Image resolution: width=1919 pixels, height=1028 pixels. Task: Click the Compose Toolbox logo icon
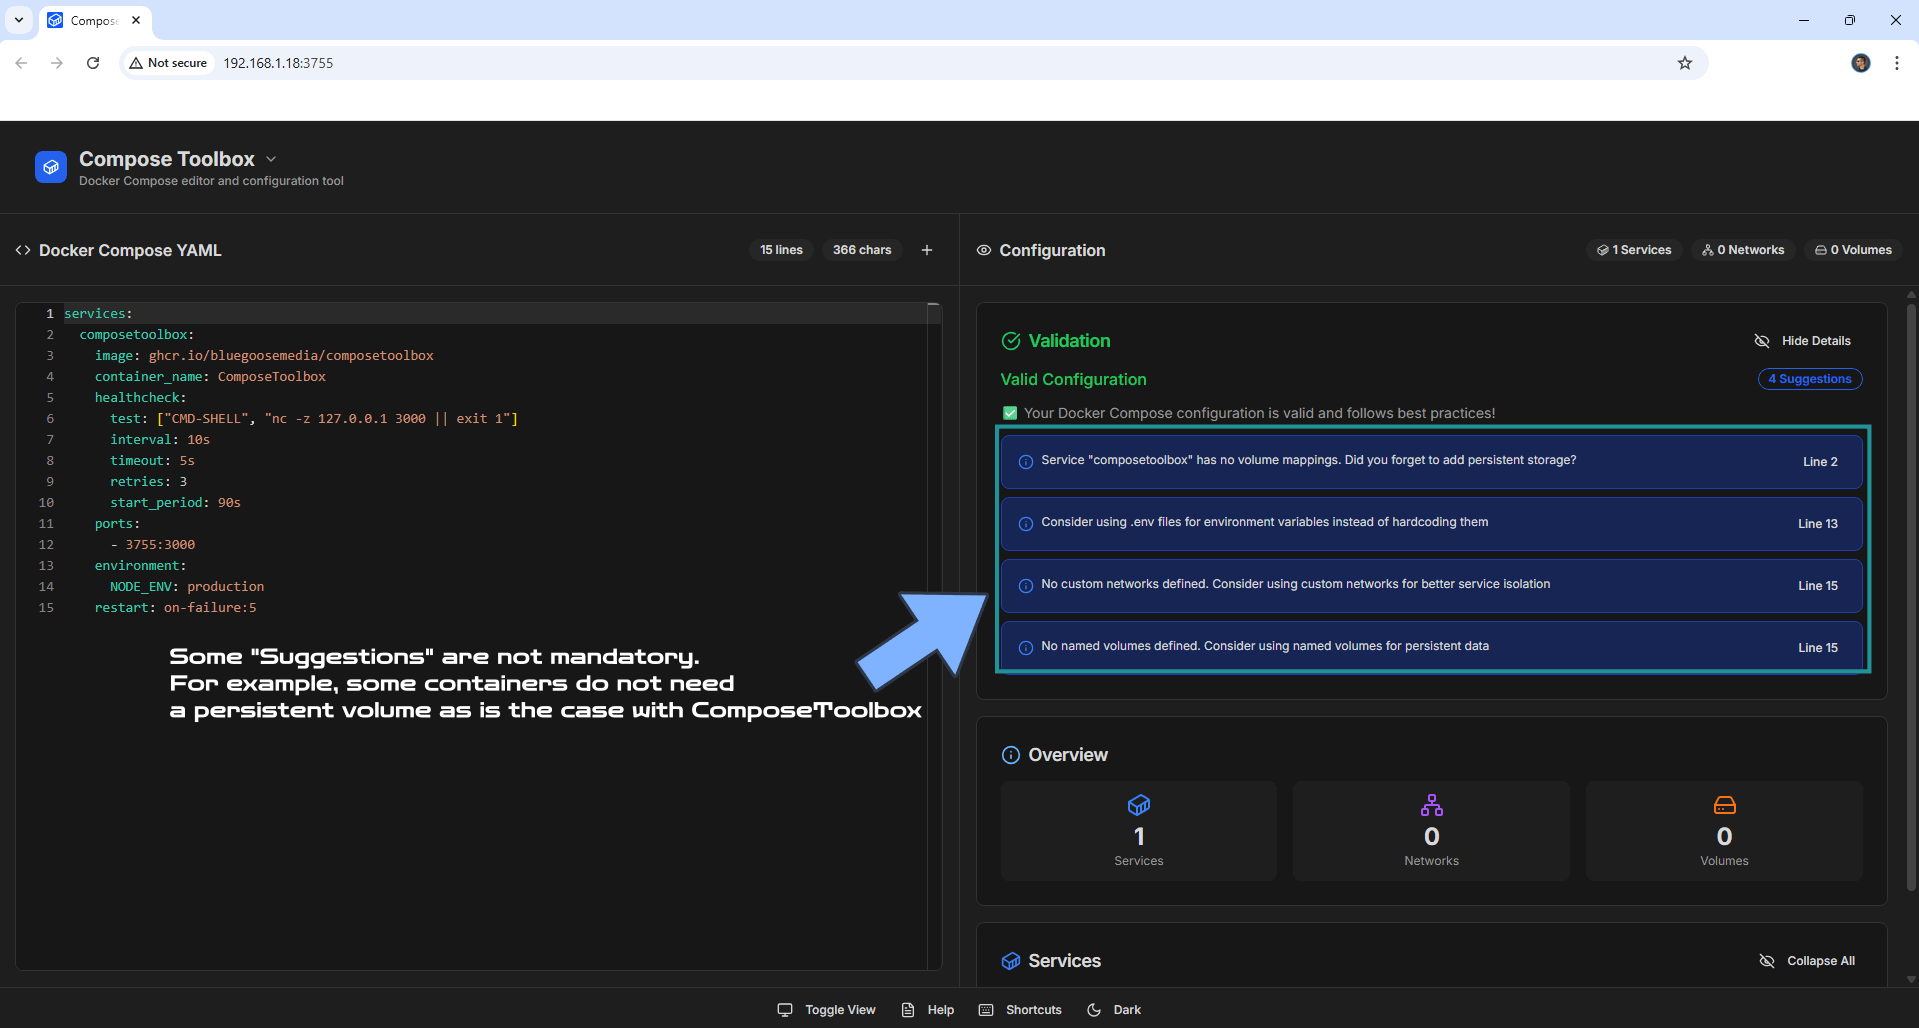coord(51,167)
